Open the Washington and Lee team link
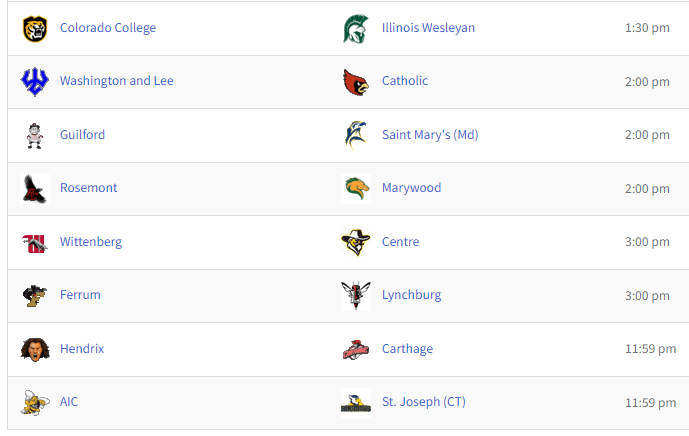The image size is (689, 436). click(116, 81)
